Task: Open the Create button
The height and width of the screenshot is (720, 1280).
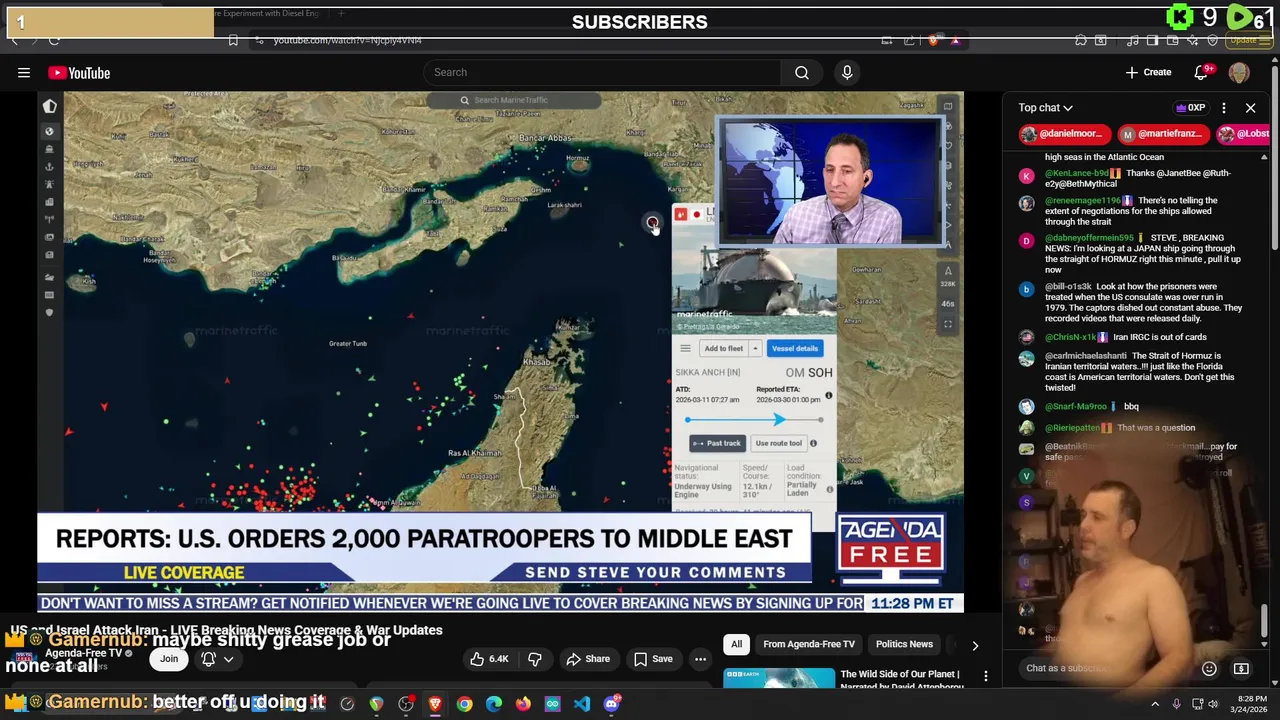Action: coord(1148,72)
